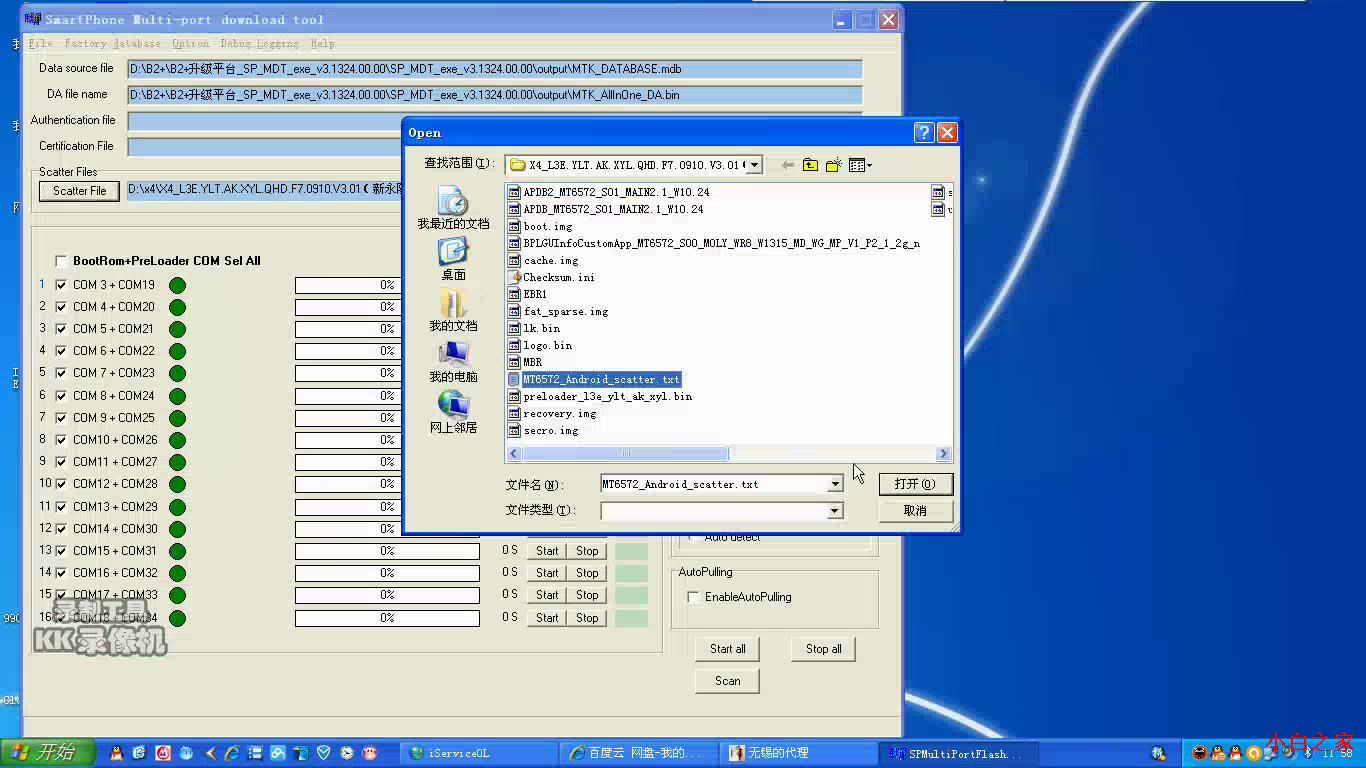This screenshot has width=1366, height=768.
Task: Click Start for COM15 + COM31 row
Action: click(x=547, y=551)
